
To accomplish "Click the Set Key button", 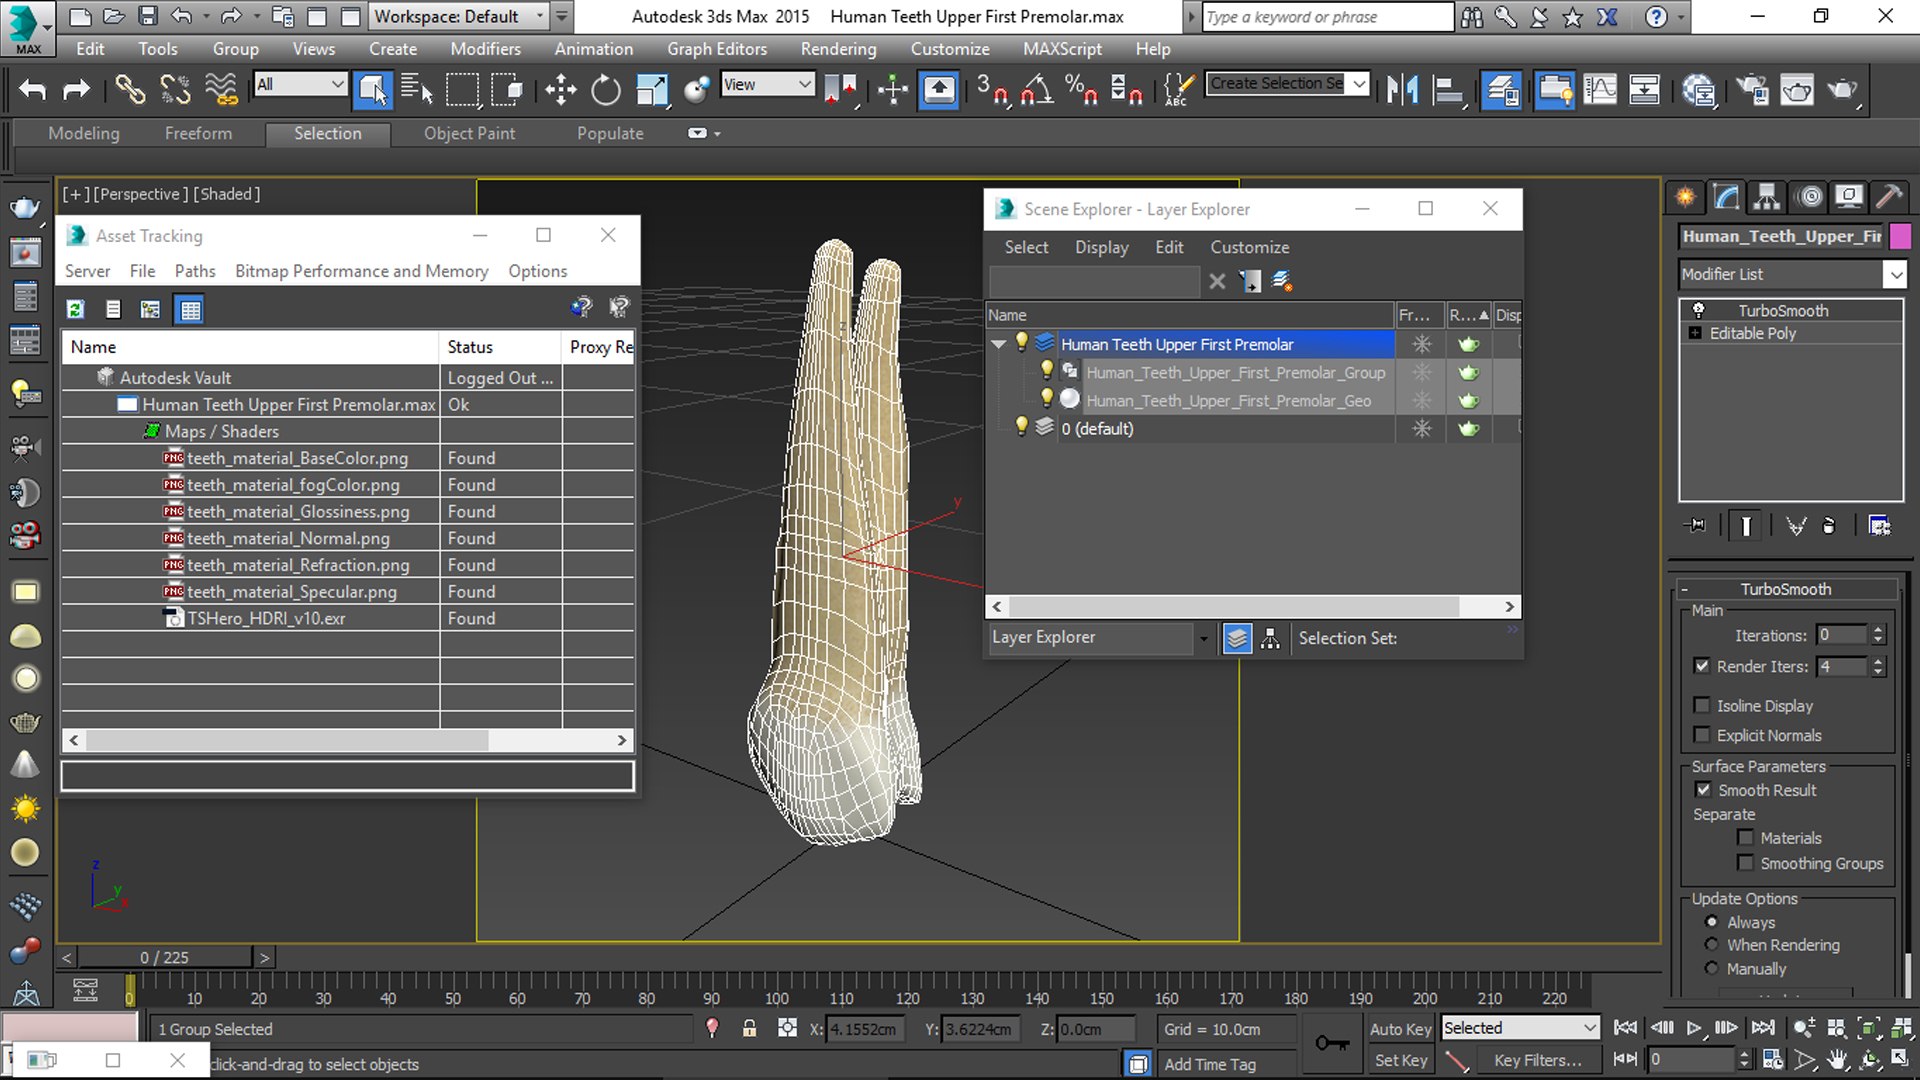I will [1400, 1060].
